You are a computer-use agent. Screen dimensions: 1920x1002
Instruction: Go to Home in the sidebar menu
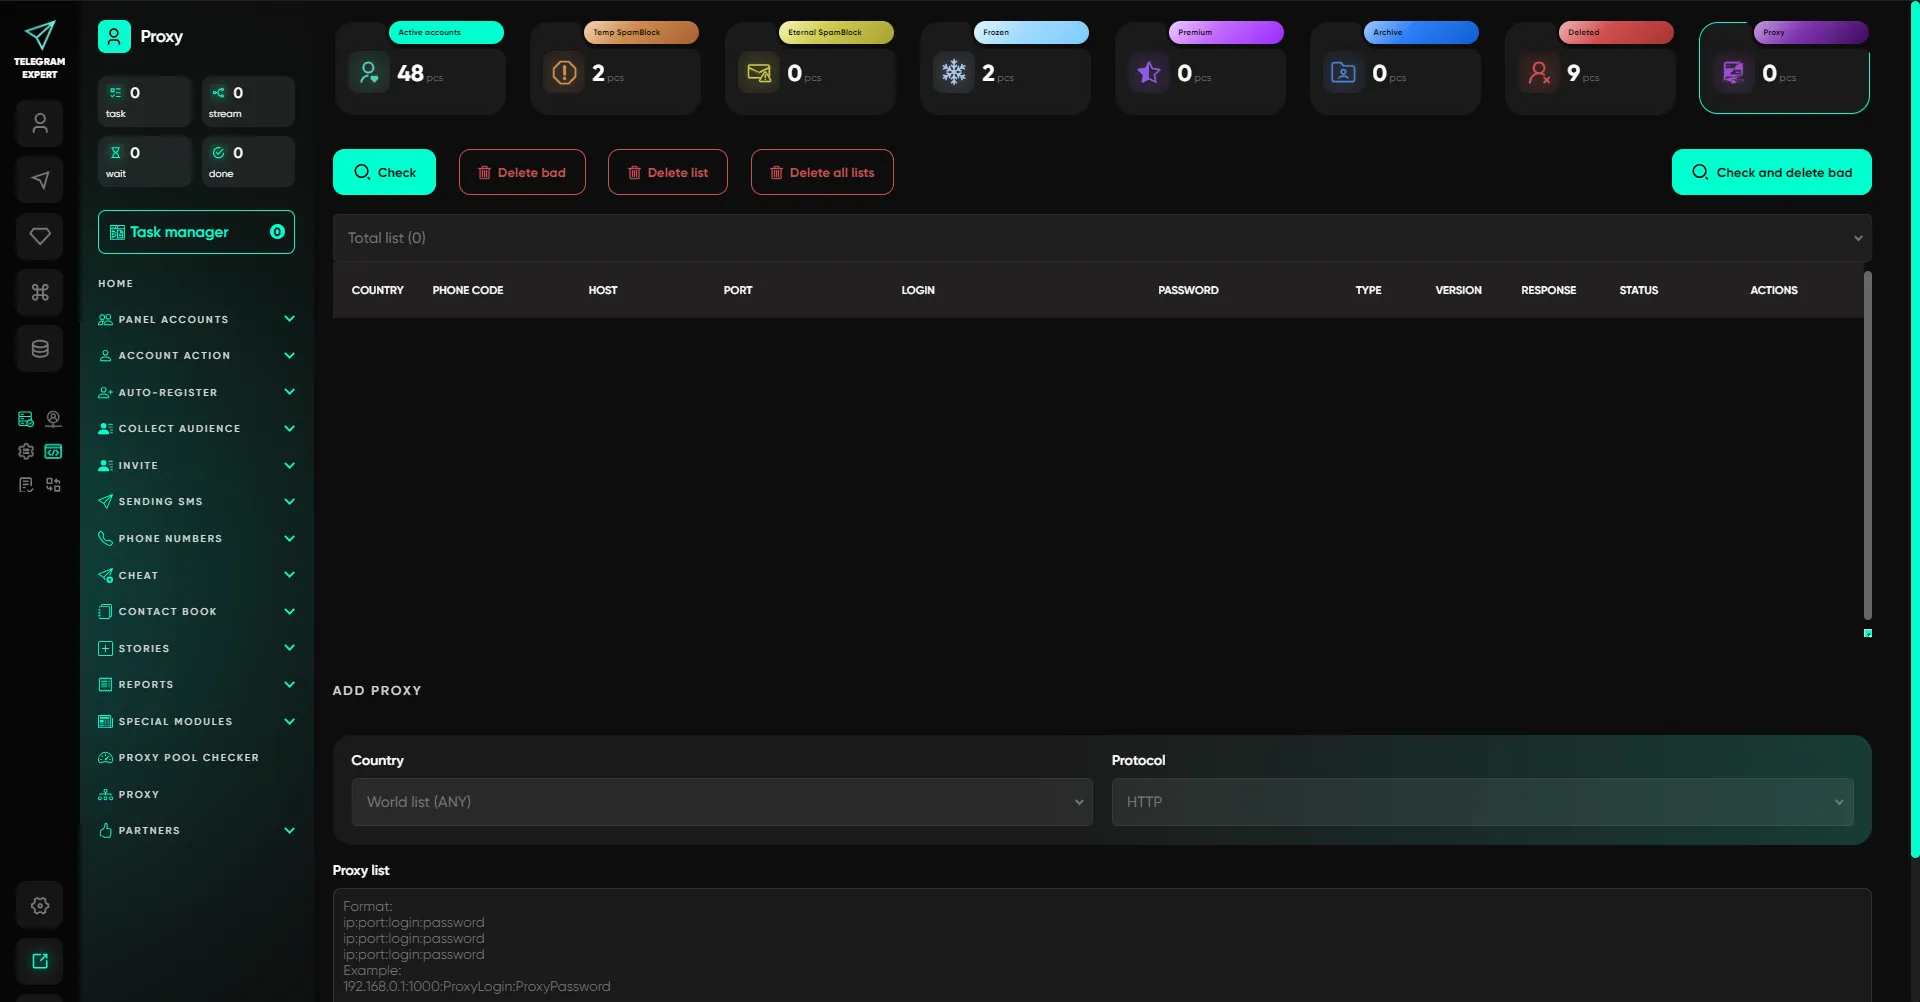click(116, 284)
